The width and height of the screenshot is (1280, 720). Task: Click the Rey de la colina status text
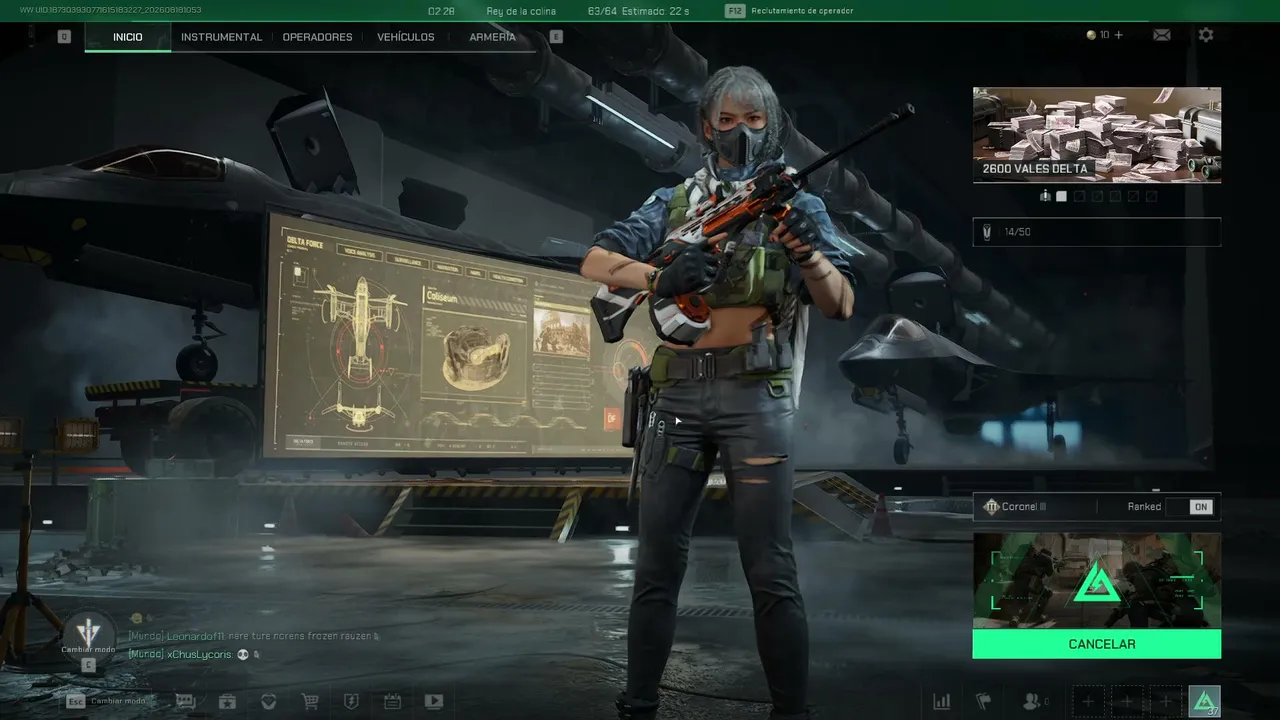point(521,10)
